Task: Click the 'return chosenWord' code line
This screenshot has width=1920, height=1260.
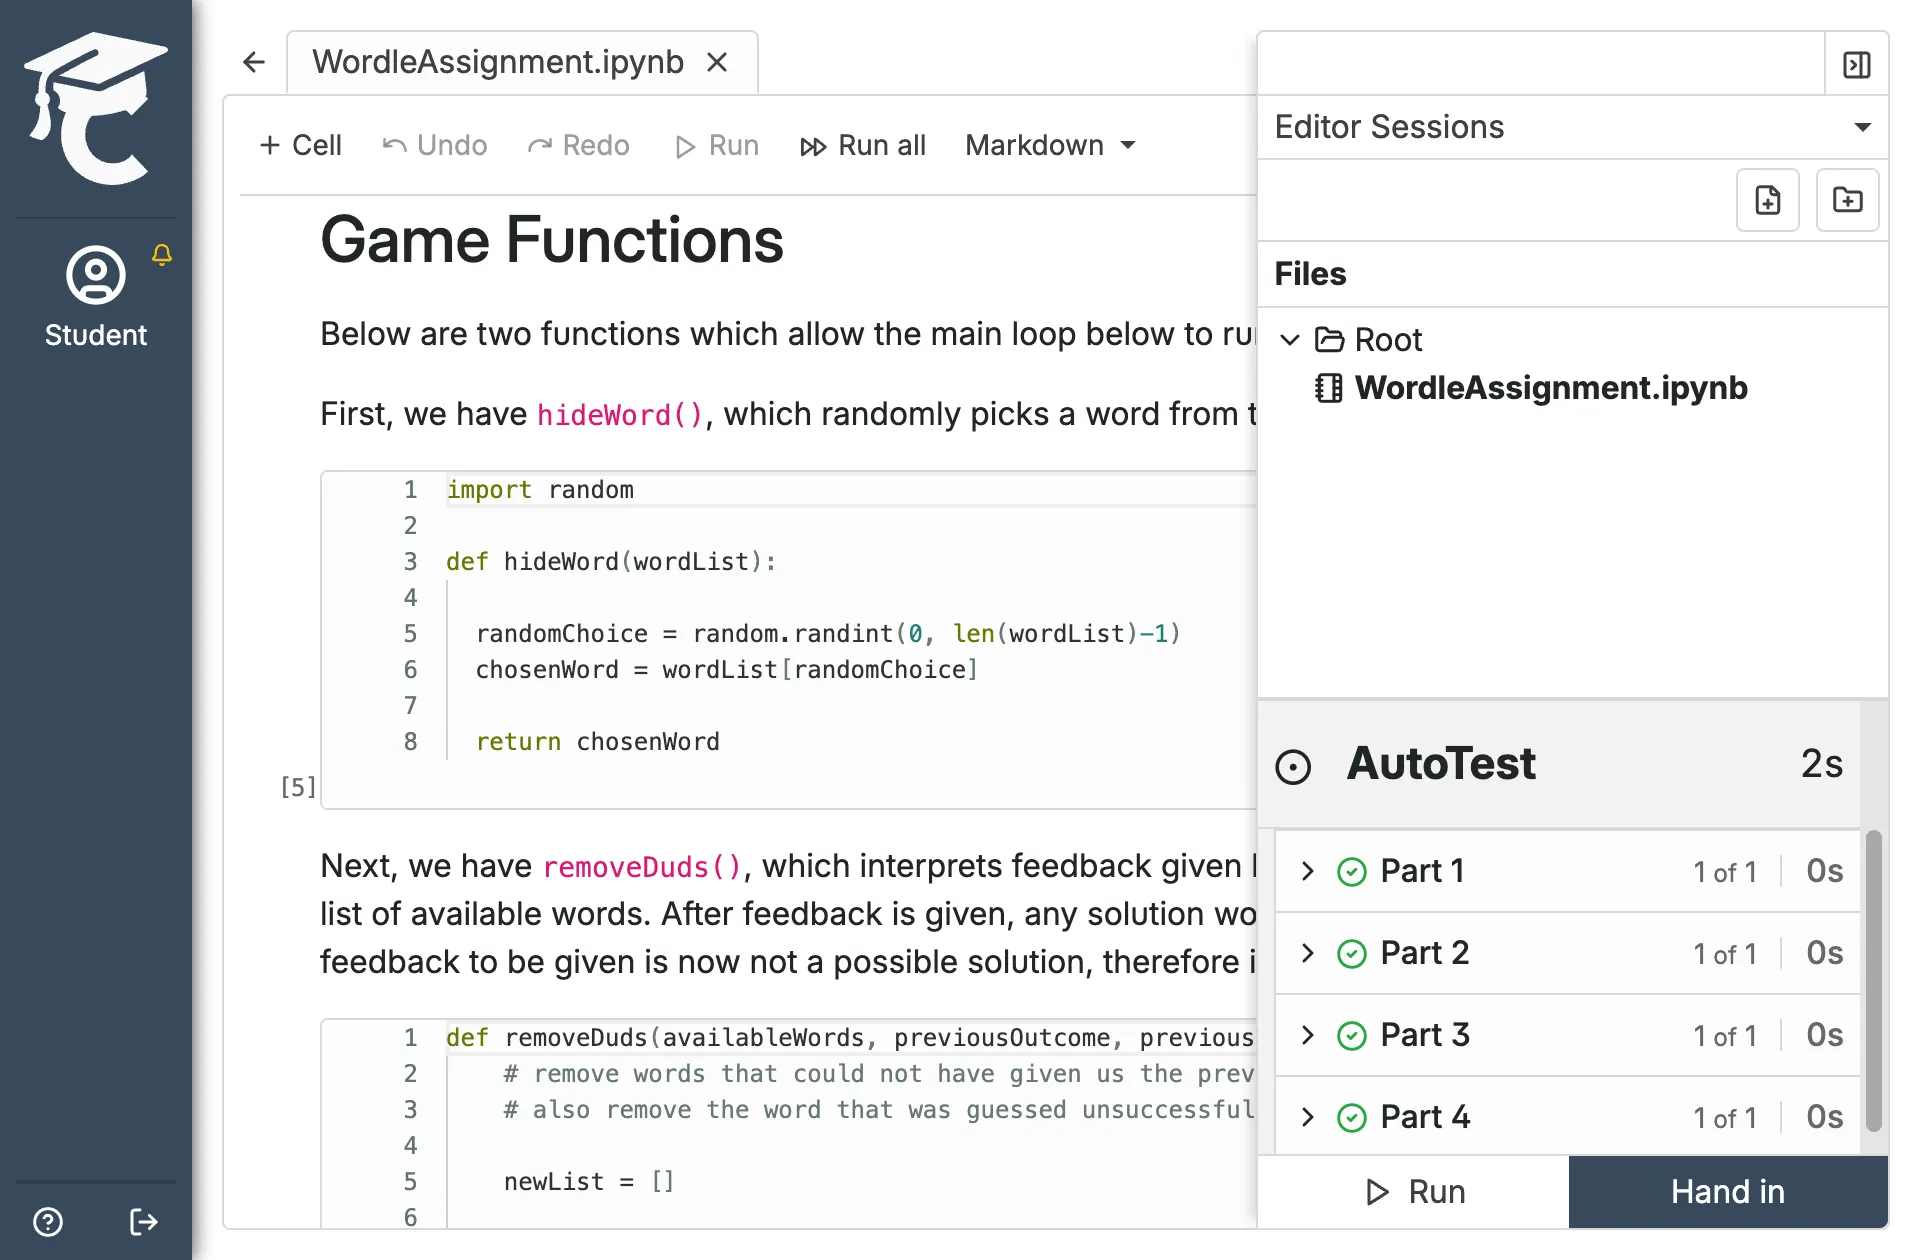Action: tap(598, 742)
